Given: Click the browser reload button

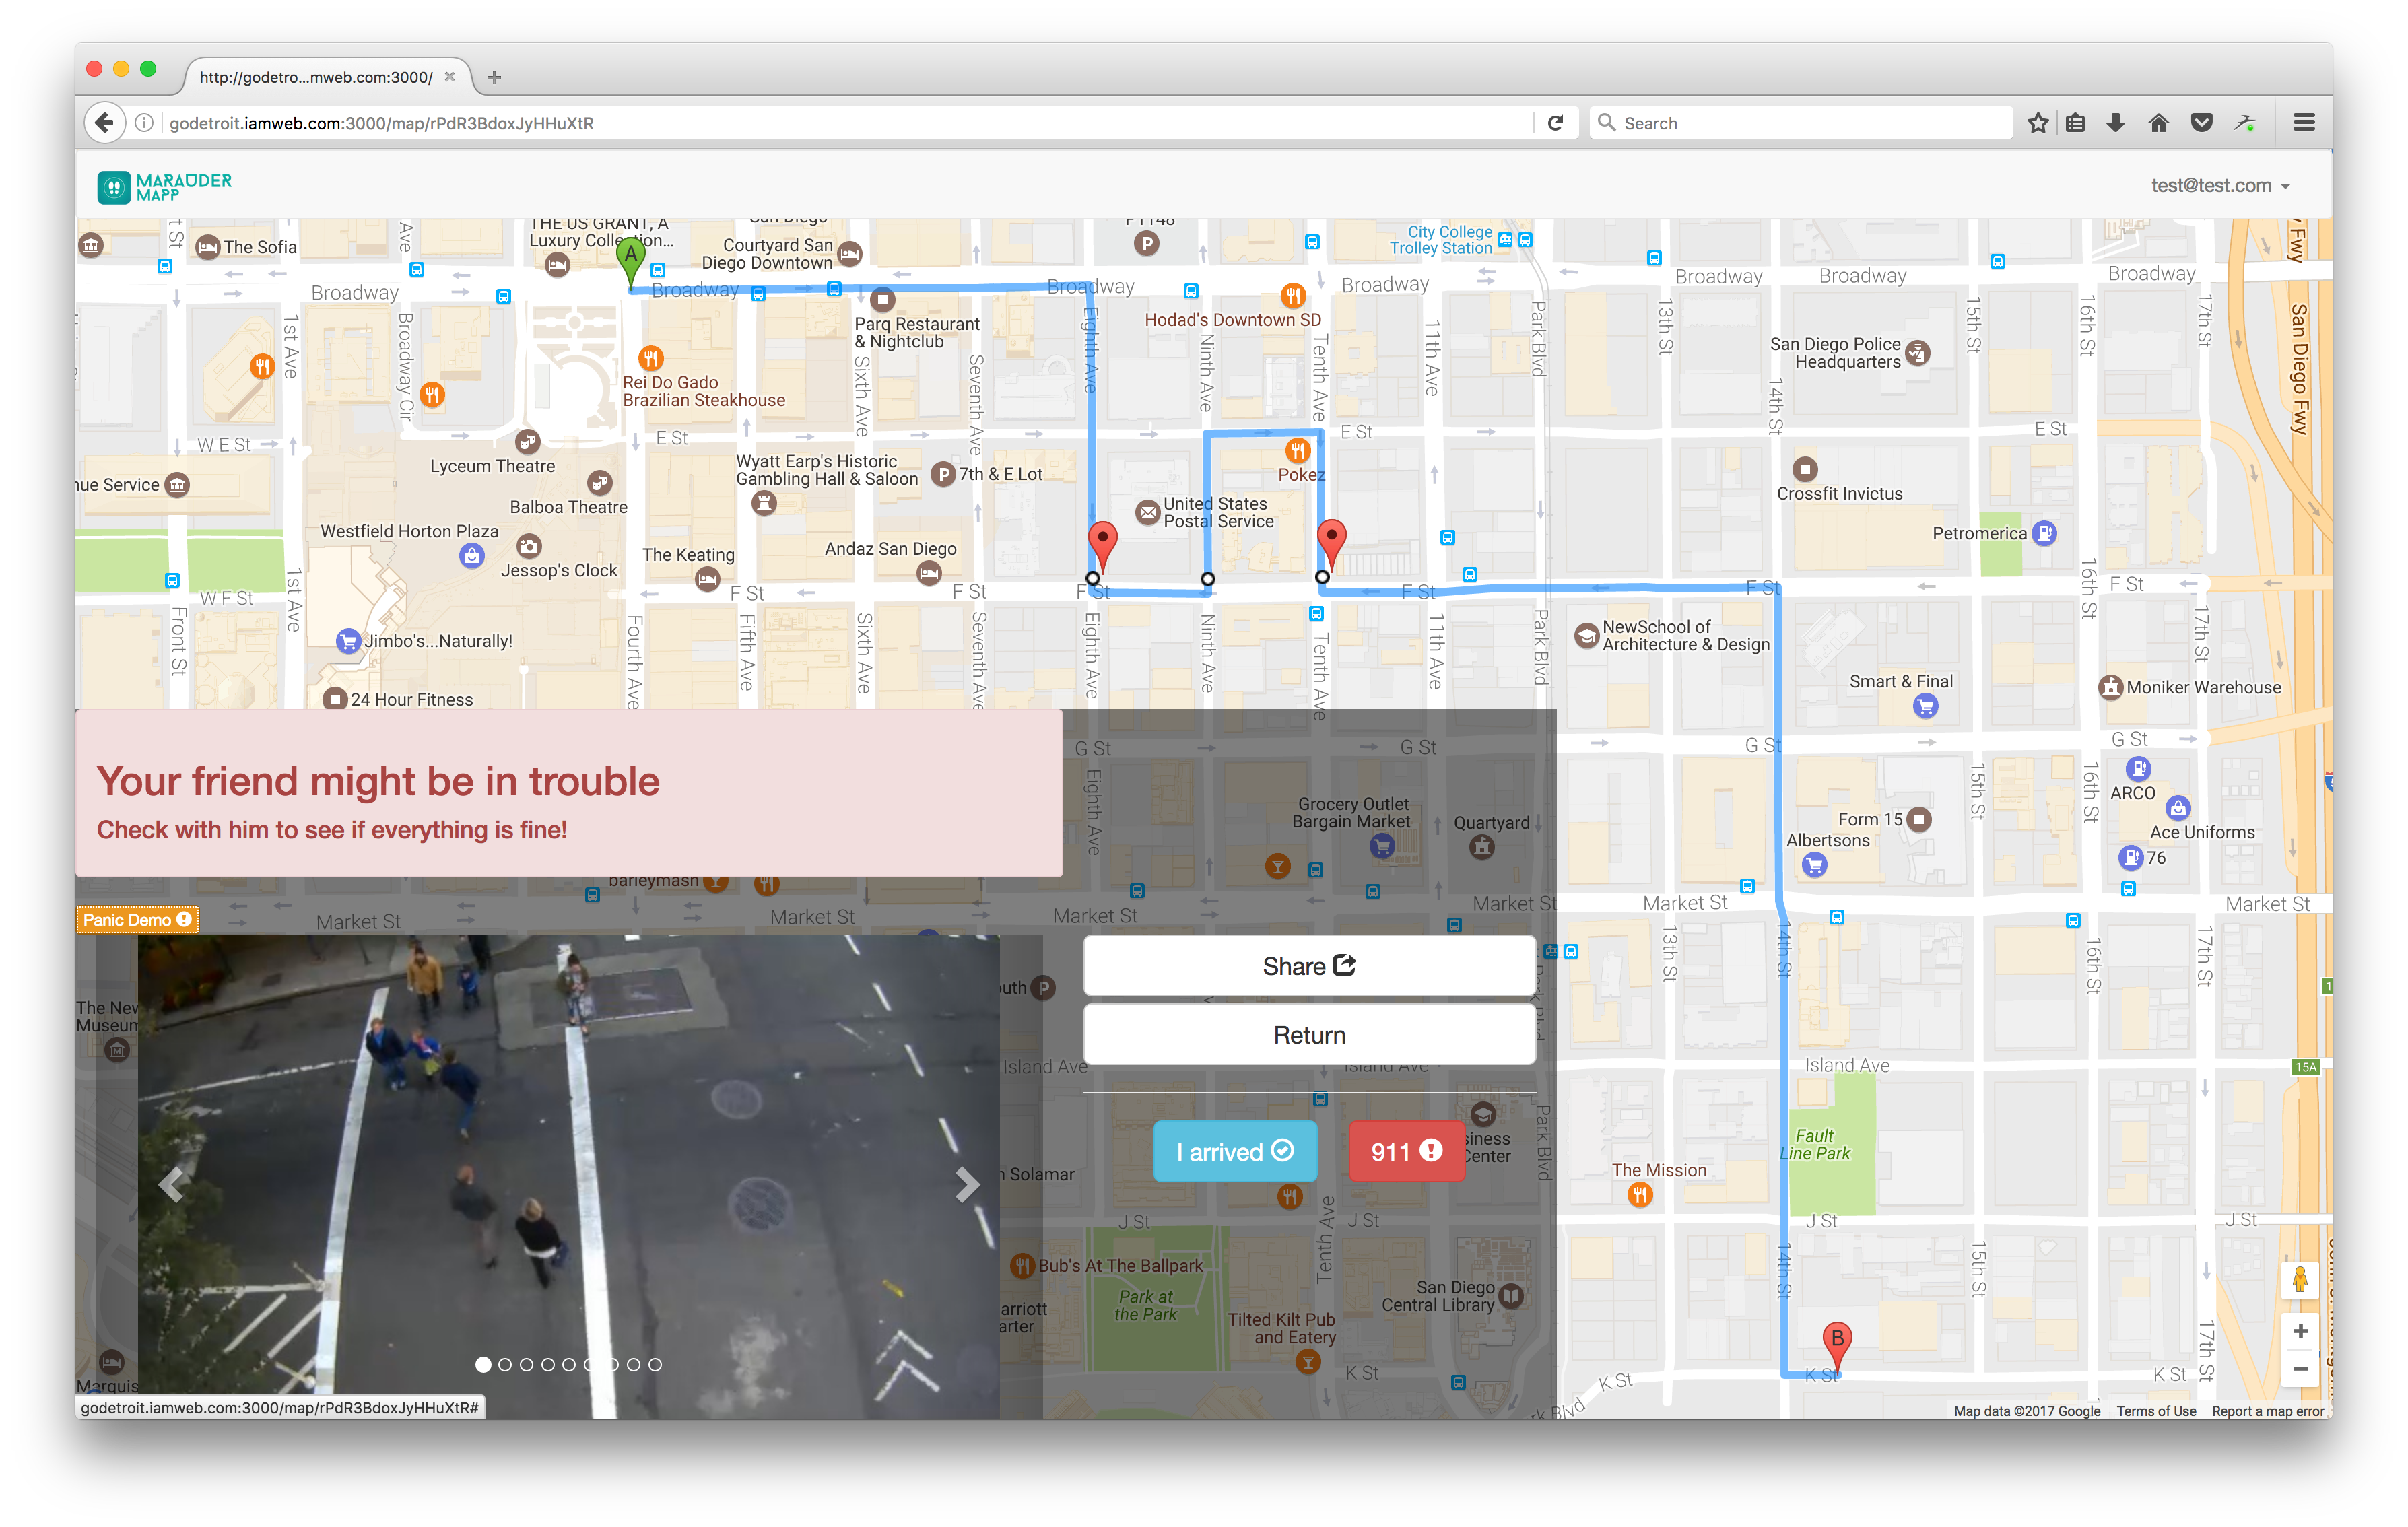Looking at the screenshot, I should (1555, 123).
